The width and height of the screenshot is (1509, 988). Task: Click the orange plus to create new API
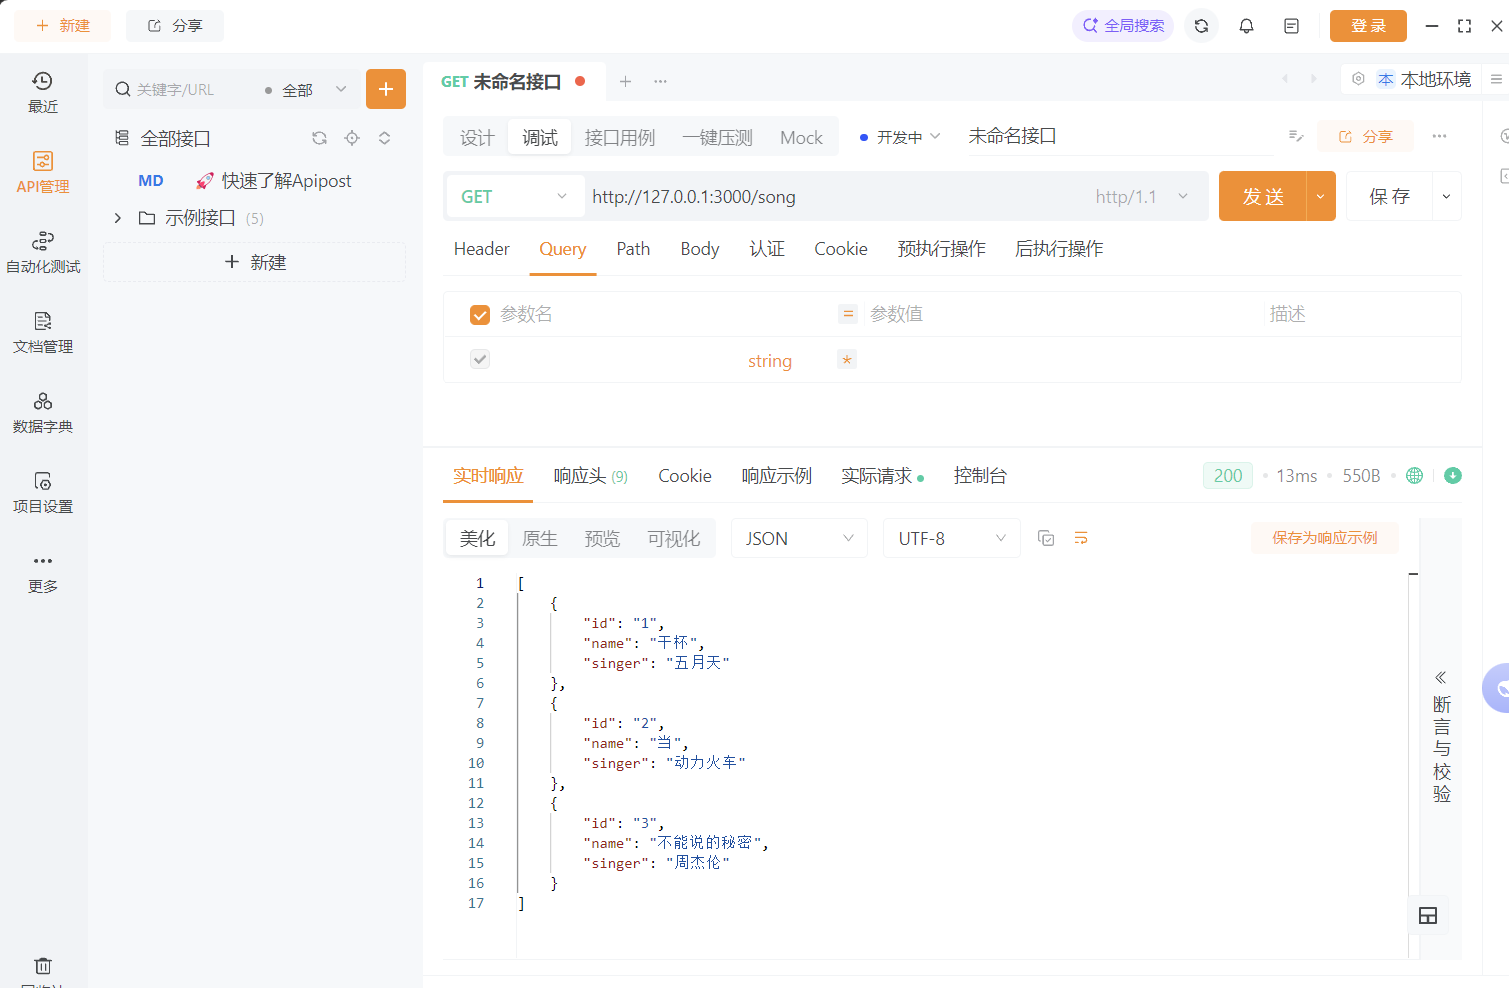click(x=385, y=89)
